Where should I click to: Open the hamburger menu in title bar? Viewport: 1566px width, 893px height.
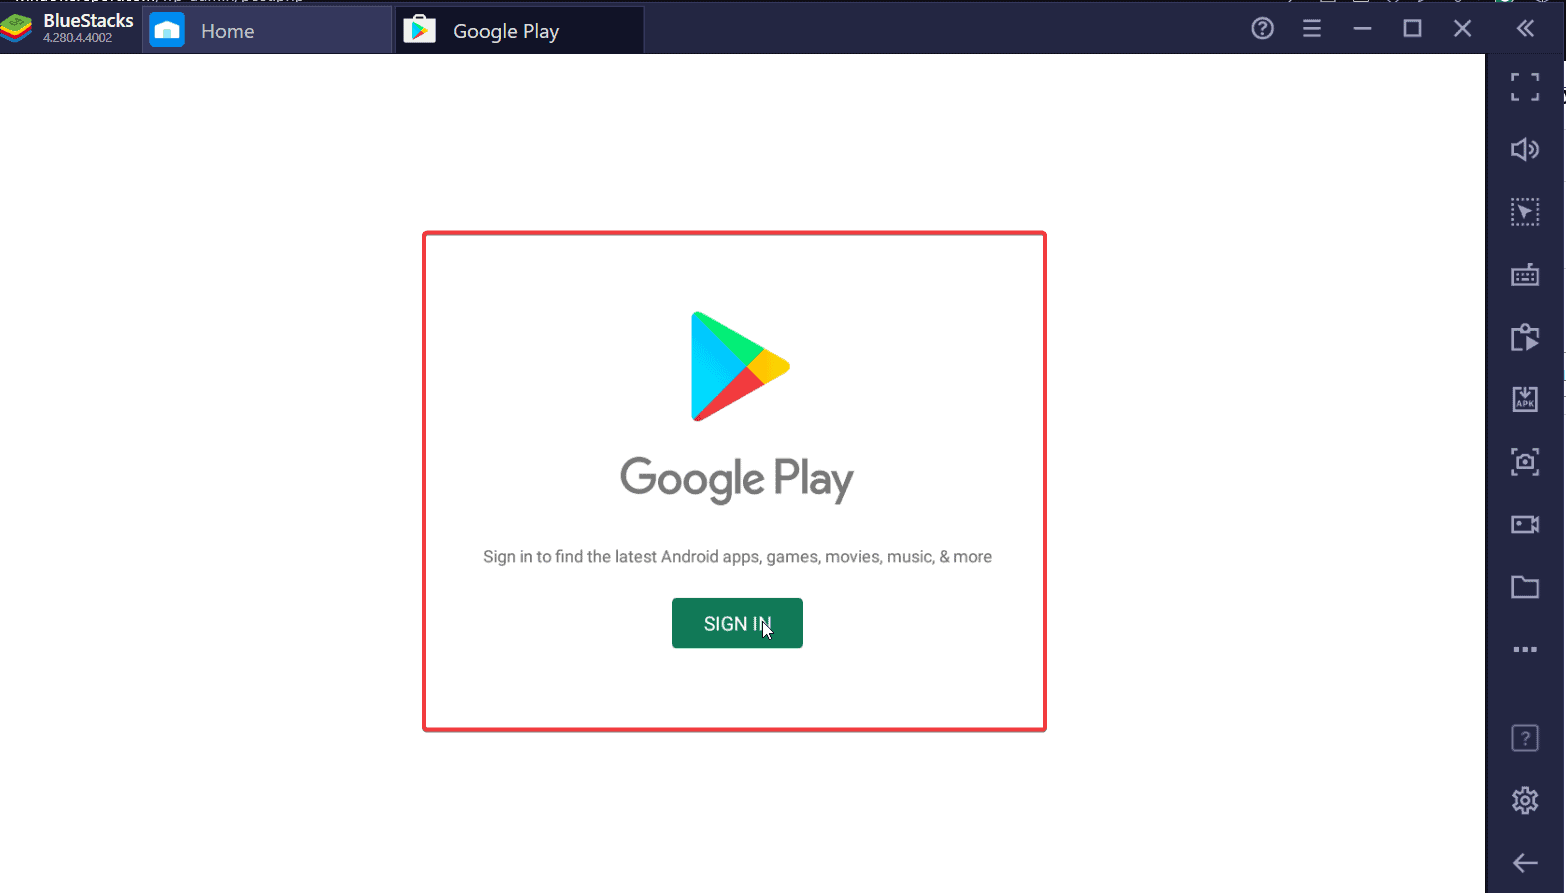click(1312, 29)
